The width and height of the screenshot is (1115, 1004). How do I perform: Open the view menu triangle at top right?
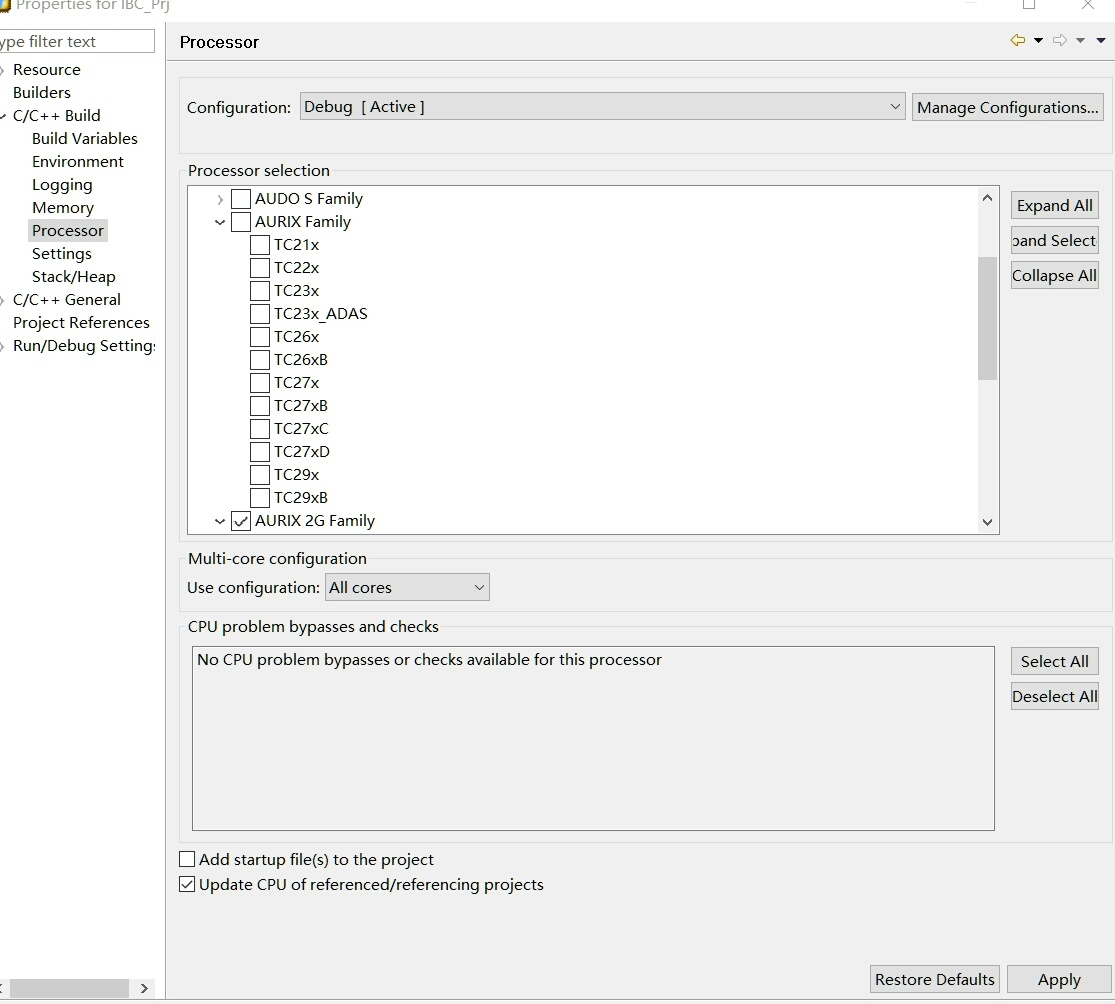tap(1101, 41)
